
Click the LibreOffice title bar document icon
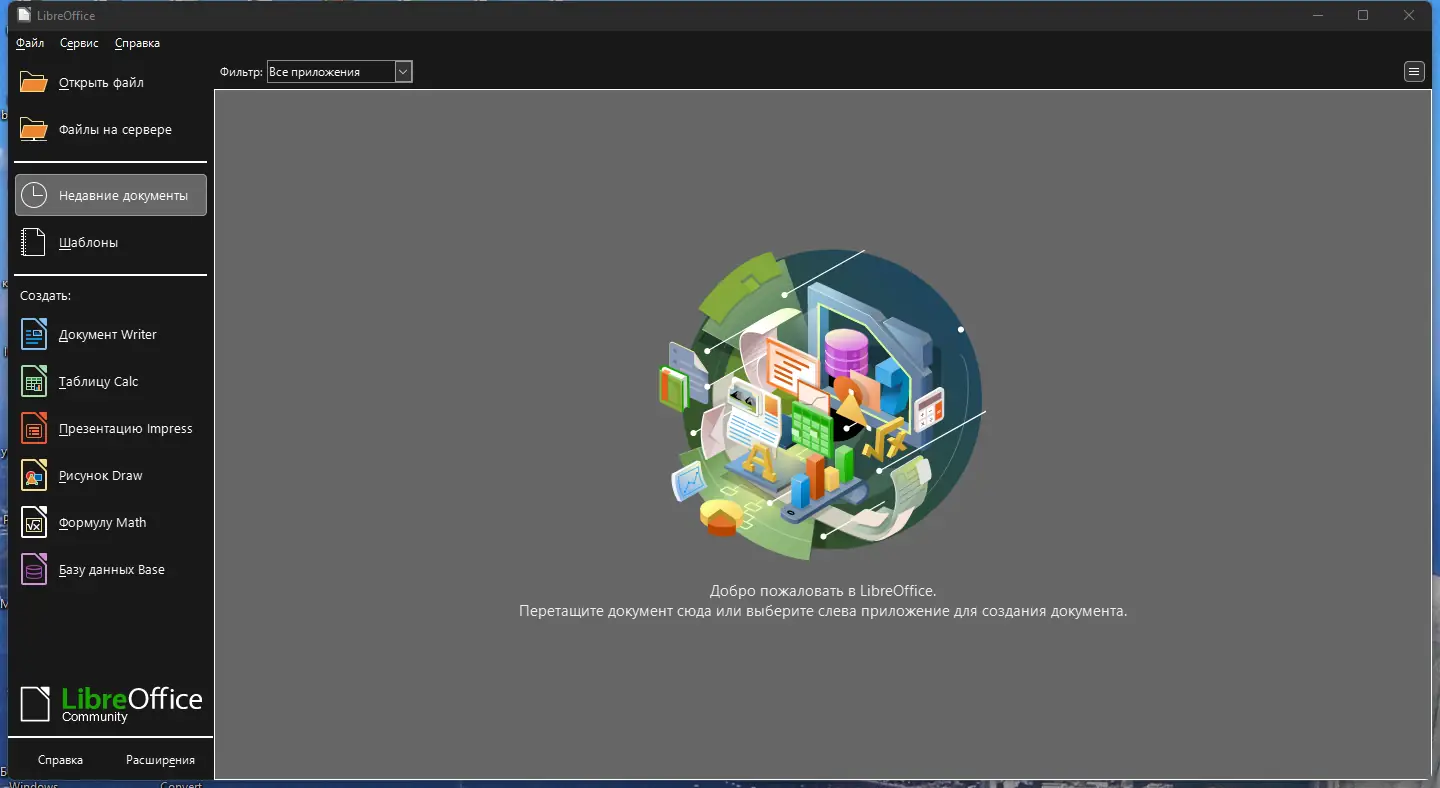pos(24,15)
